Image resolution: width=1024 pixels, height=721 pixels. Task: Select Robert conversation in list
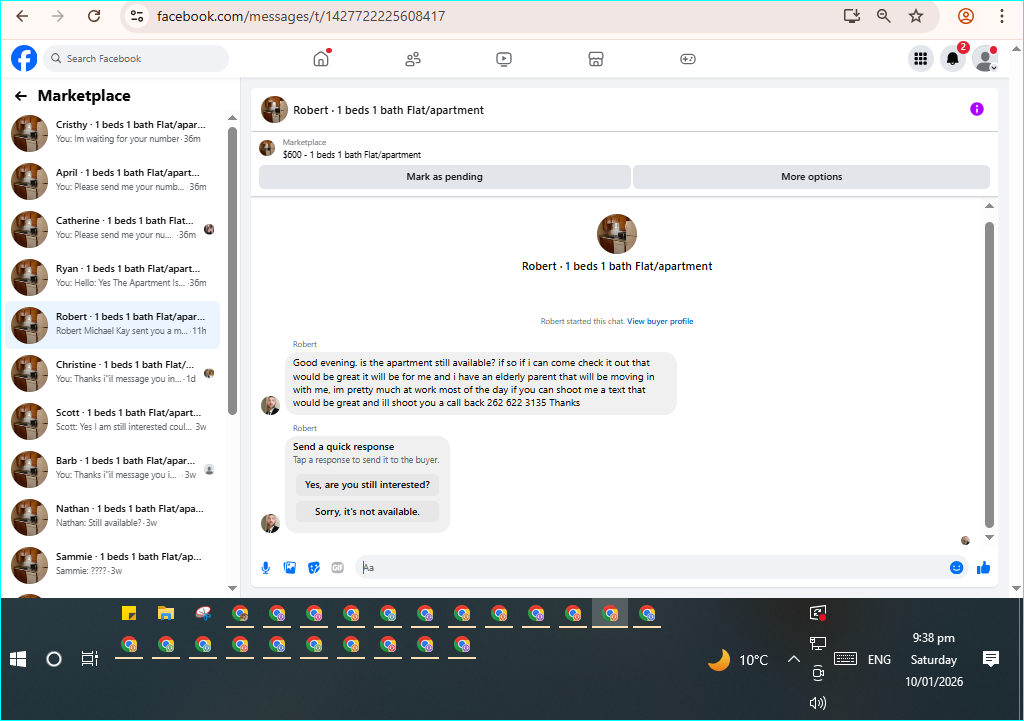pos(112,325)
